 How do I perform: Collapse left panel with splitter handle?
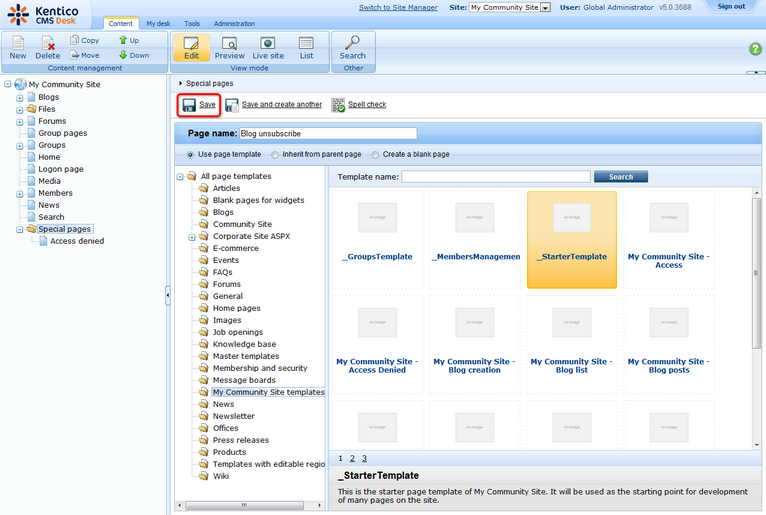coord(168,295)
